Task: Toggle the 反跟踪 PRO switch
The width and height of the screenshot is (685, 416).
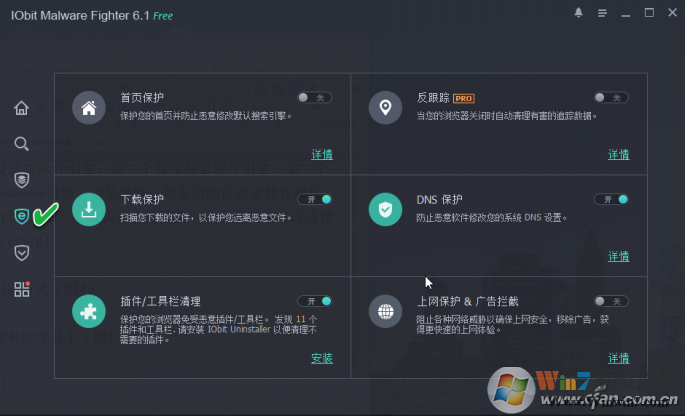Action: click(x=611, y=98)
